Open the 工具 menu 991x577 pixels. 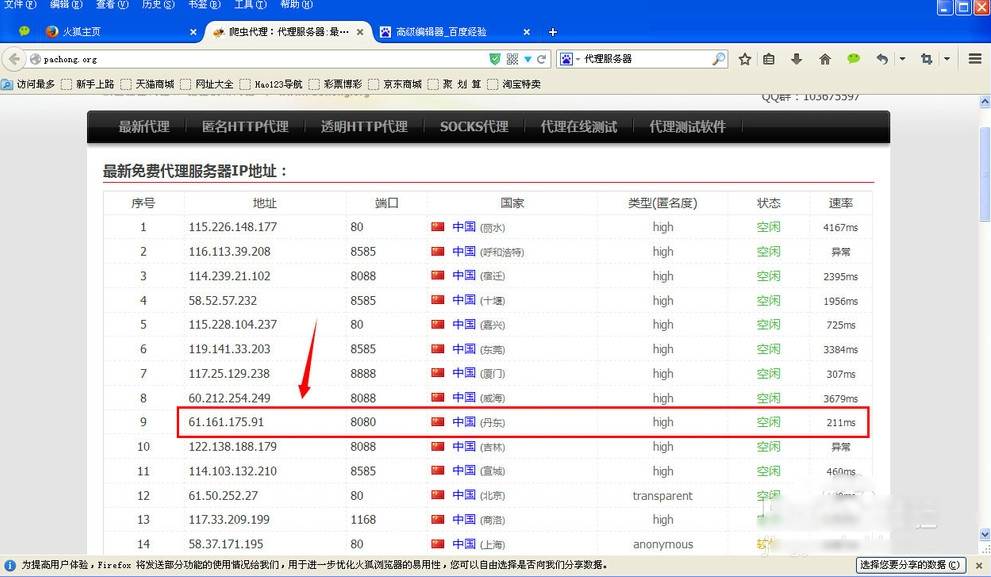pyautogui.click(x=246, y=5)
